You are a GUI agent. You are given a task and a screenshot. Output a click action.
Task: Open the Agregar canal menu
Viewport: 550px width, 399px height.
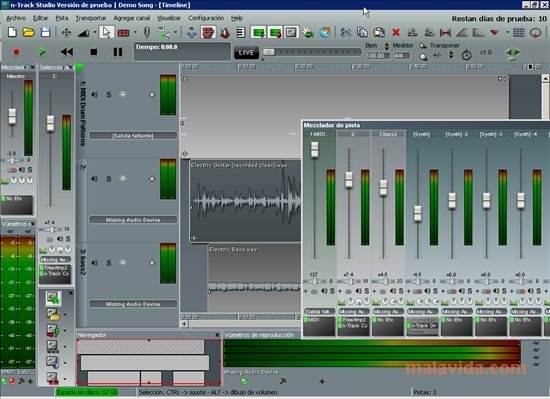coord(132,18)
